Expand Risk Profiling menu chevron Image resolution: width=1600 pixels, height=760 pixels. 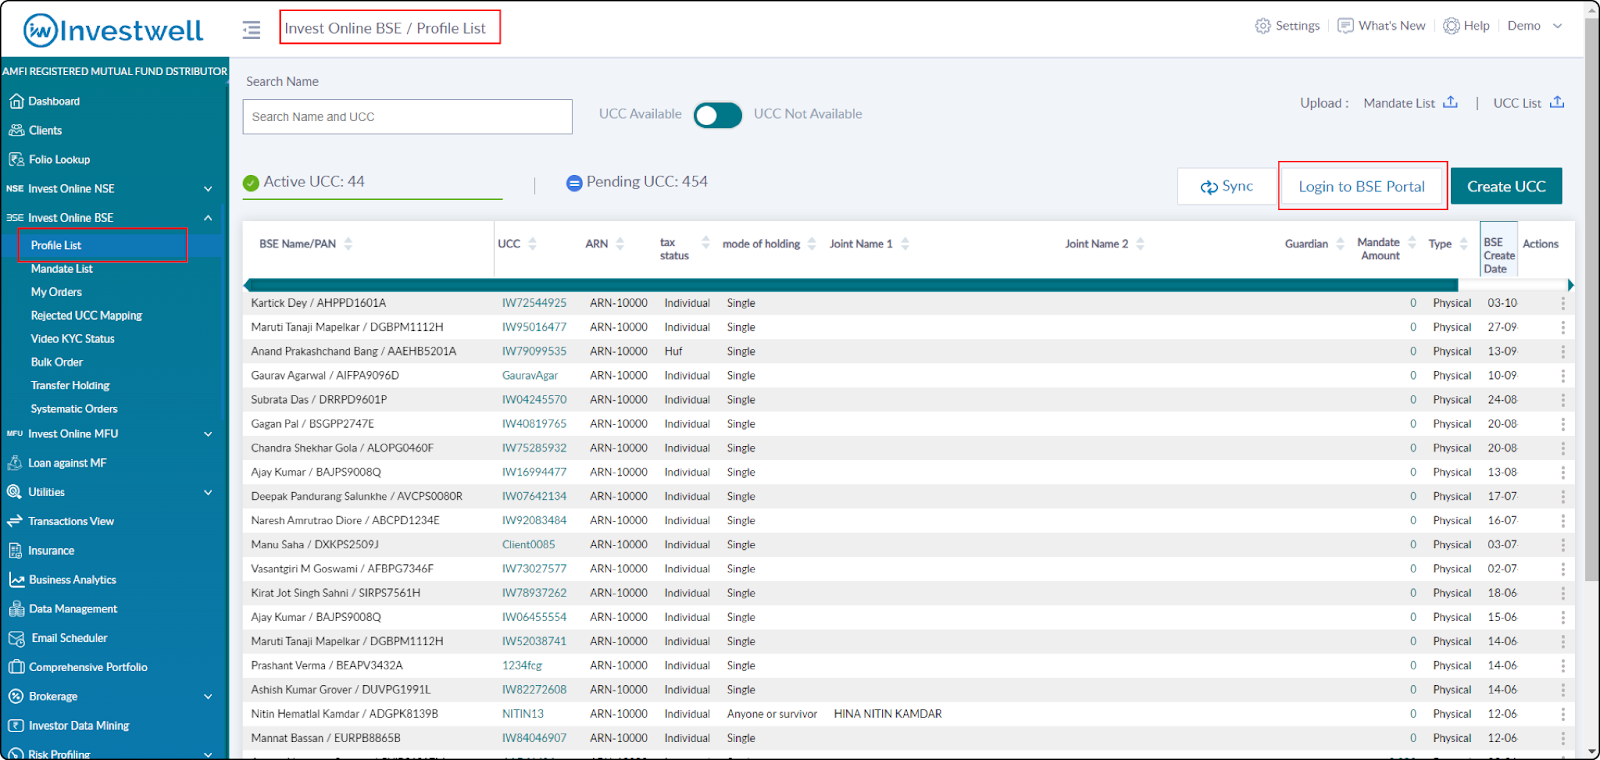point(208,754)
